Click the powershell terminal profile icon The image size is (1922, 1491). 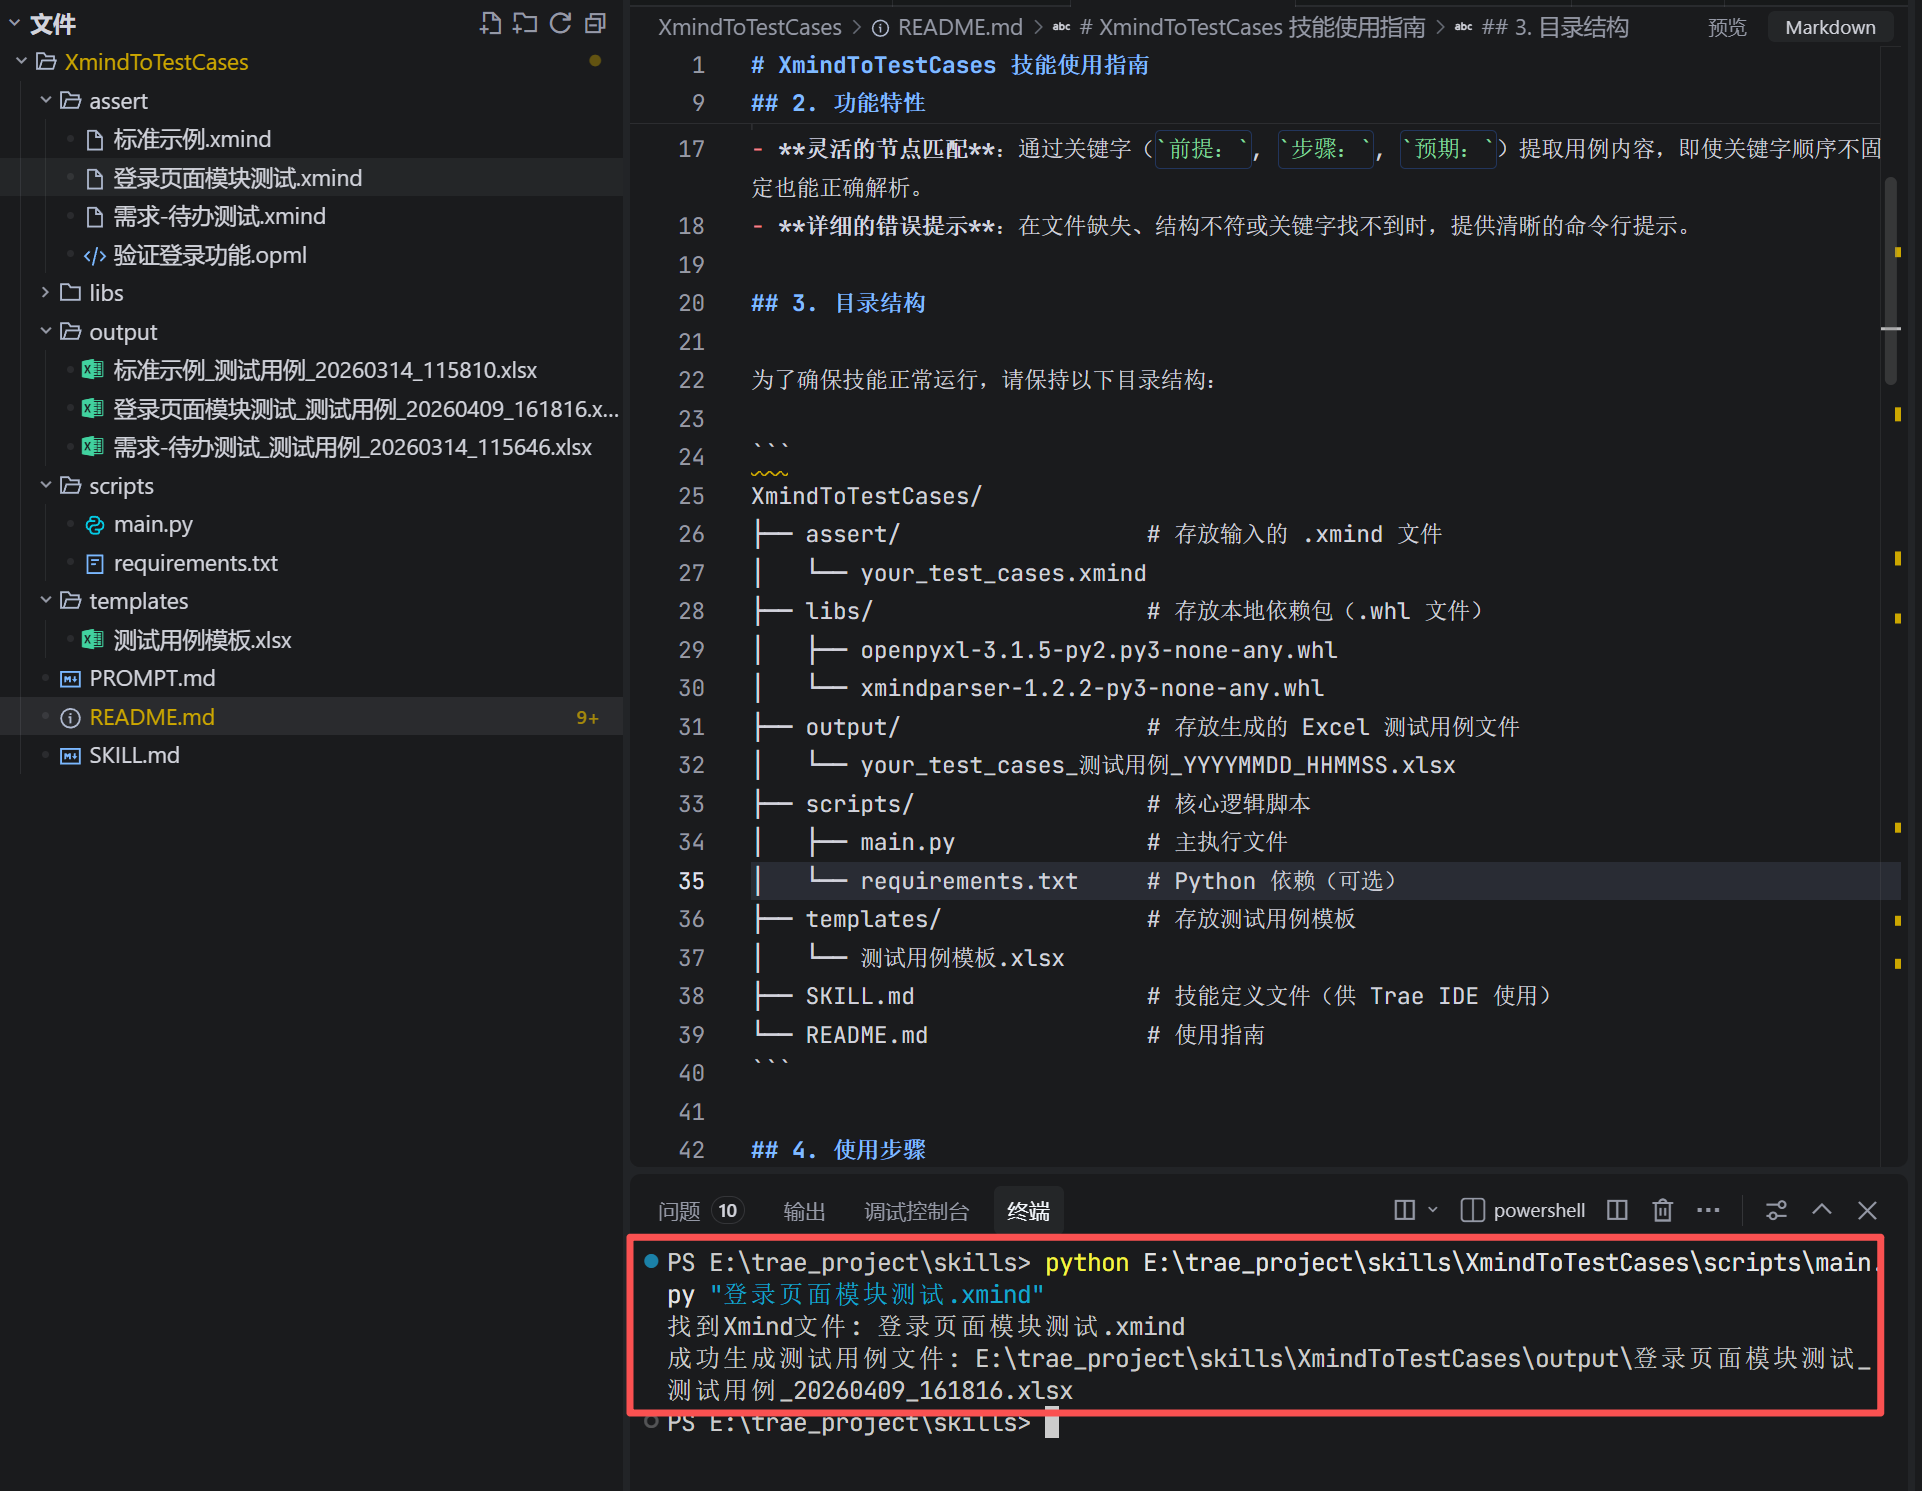1472,1210
